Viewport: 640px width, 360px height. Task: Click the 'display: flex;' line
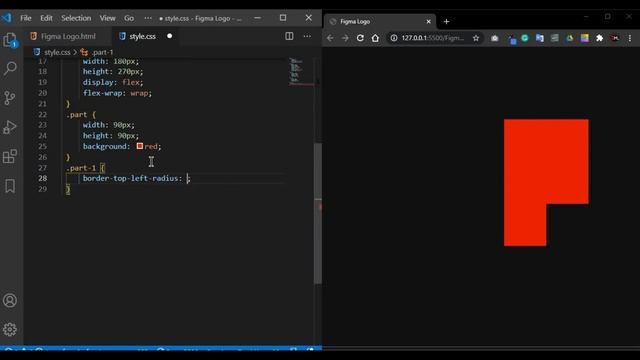(113, 82)
